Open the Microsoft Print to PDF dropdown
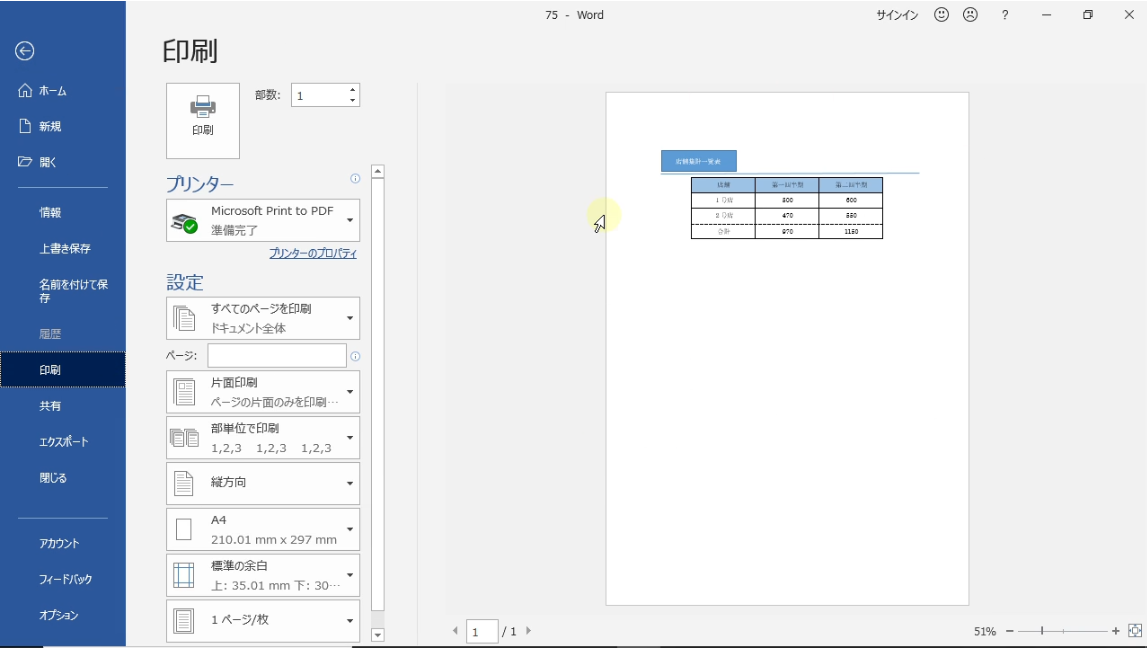 pyautogui.click(x=263, y=220)
